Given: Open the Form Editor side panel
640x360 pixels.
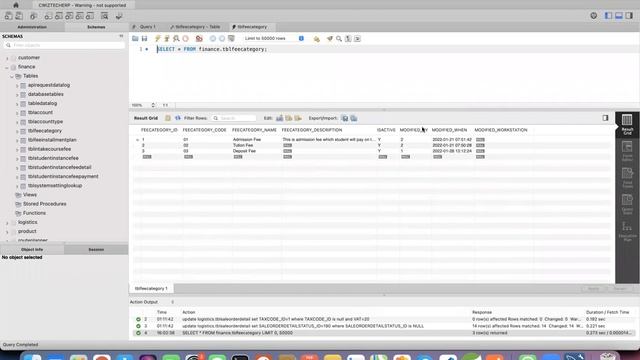Looking at the screenshot, I should pos(627,151).
